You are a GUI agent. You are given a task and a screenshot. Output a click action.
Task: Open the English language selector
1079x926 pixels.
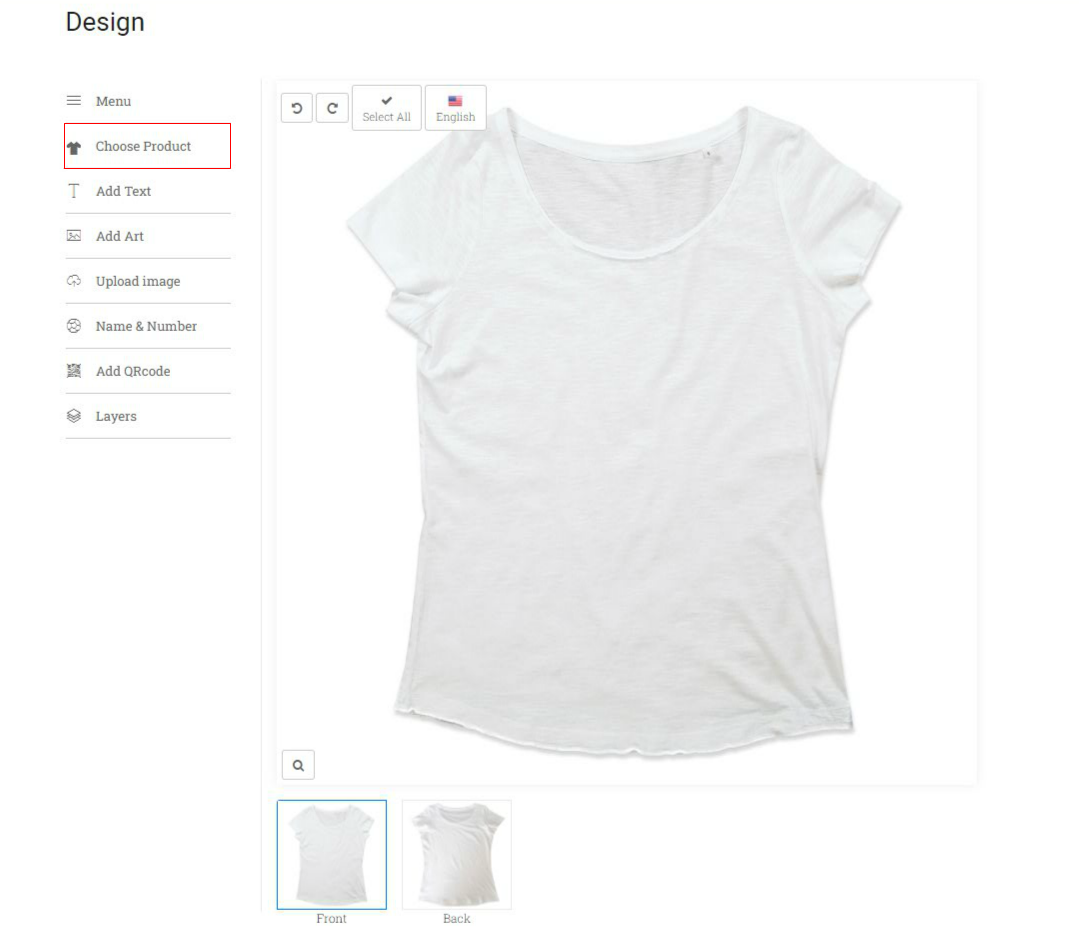(456, 108)
